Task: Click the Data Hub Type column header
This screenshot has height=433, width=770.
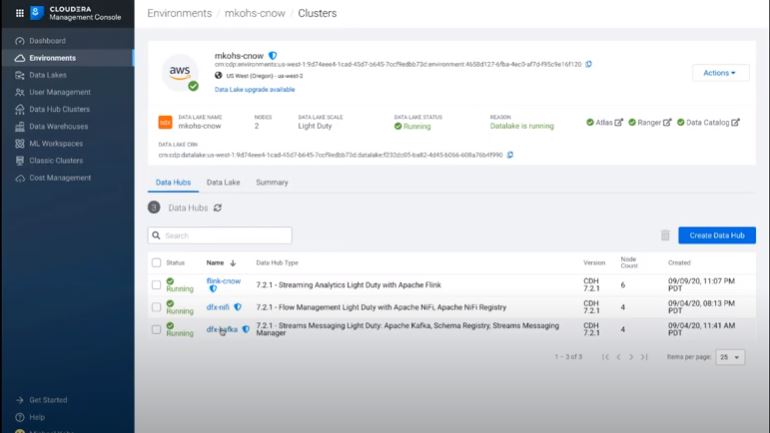Action: coord(277,263)
